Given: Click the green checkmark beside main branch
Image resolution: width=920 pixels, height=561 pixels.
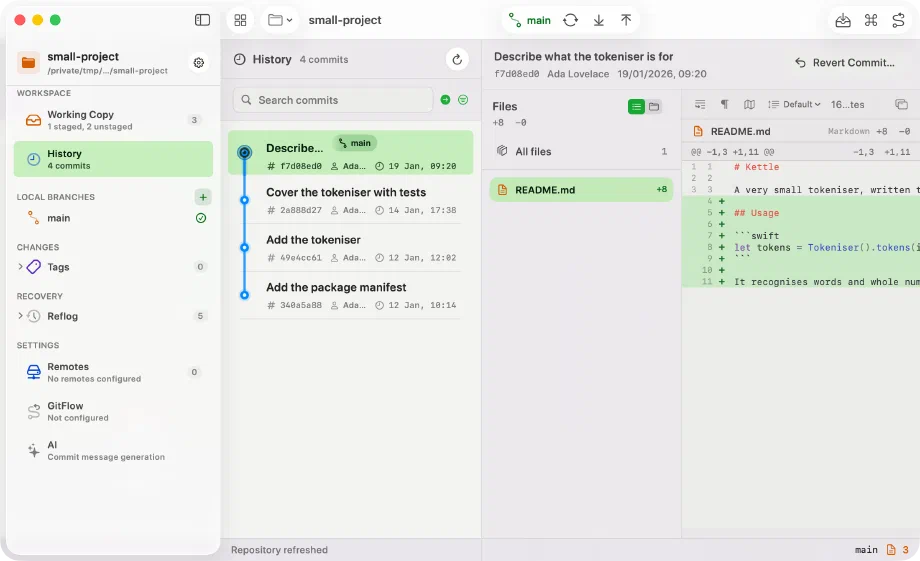Looking at the screenshot, I should (x=201, y=218).
